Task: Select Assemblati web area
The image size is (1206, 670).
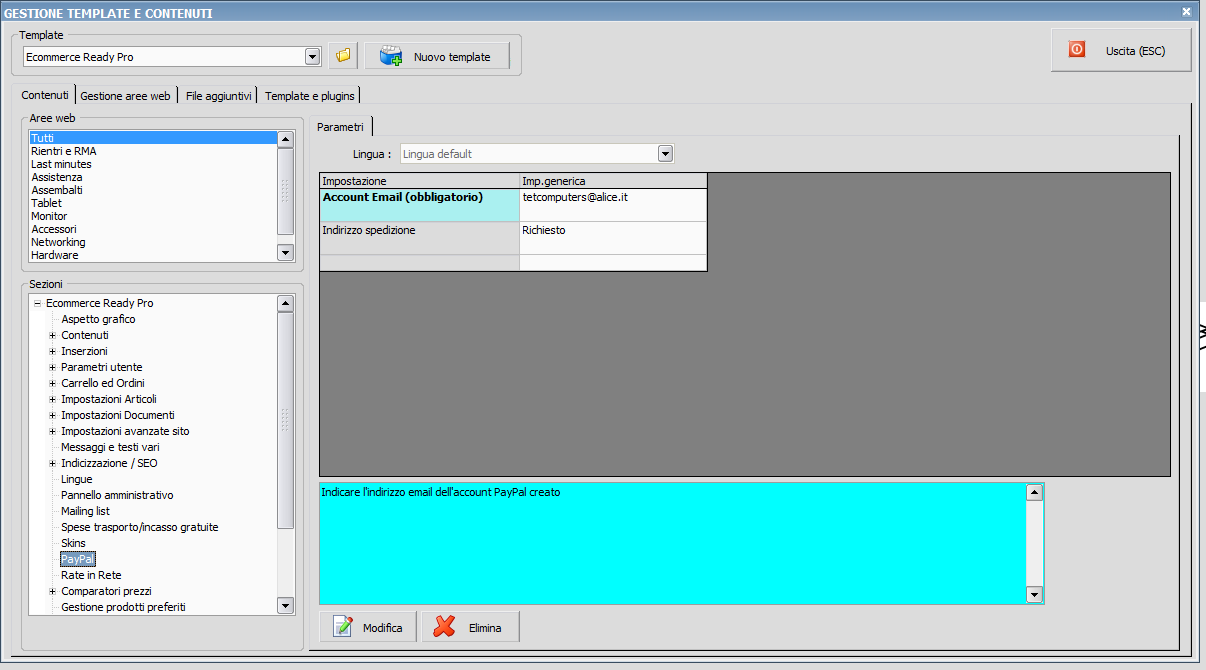Action: pyautogui.click(x=152, y=190)
